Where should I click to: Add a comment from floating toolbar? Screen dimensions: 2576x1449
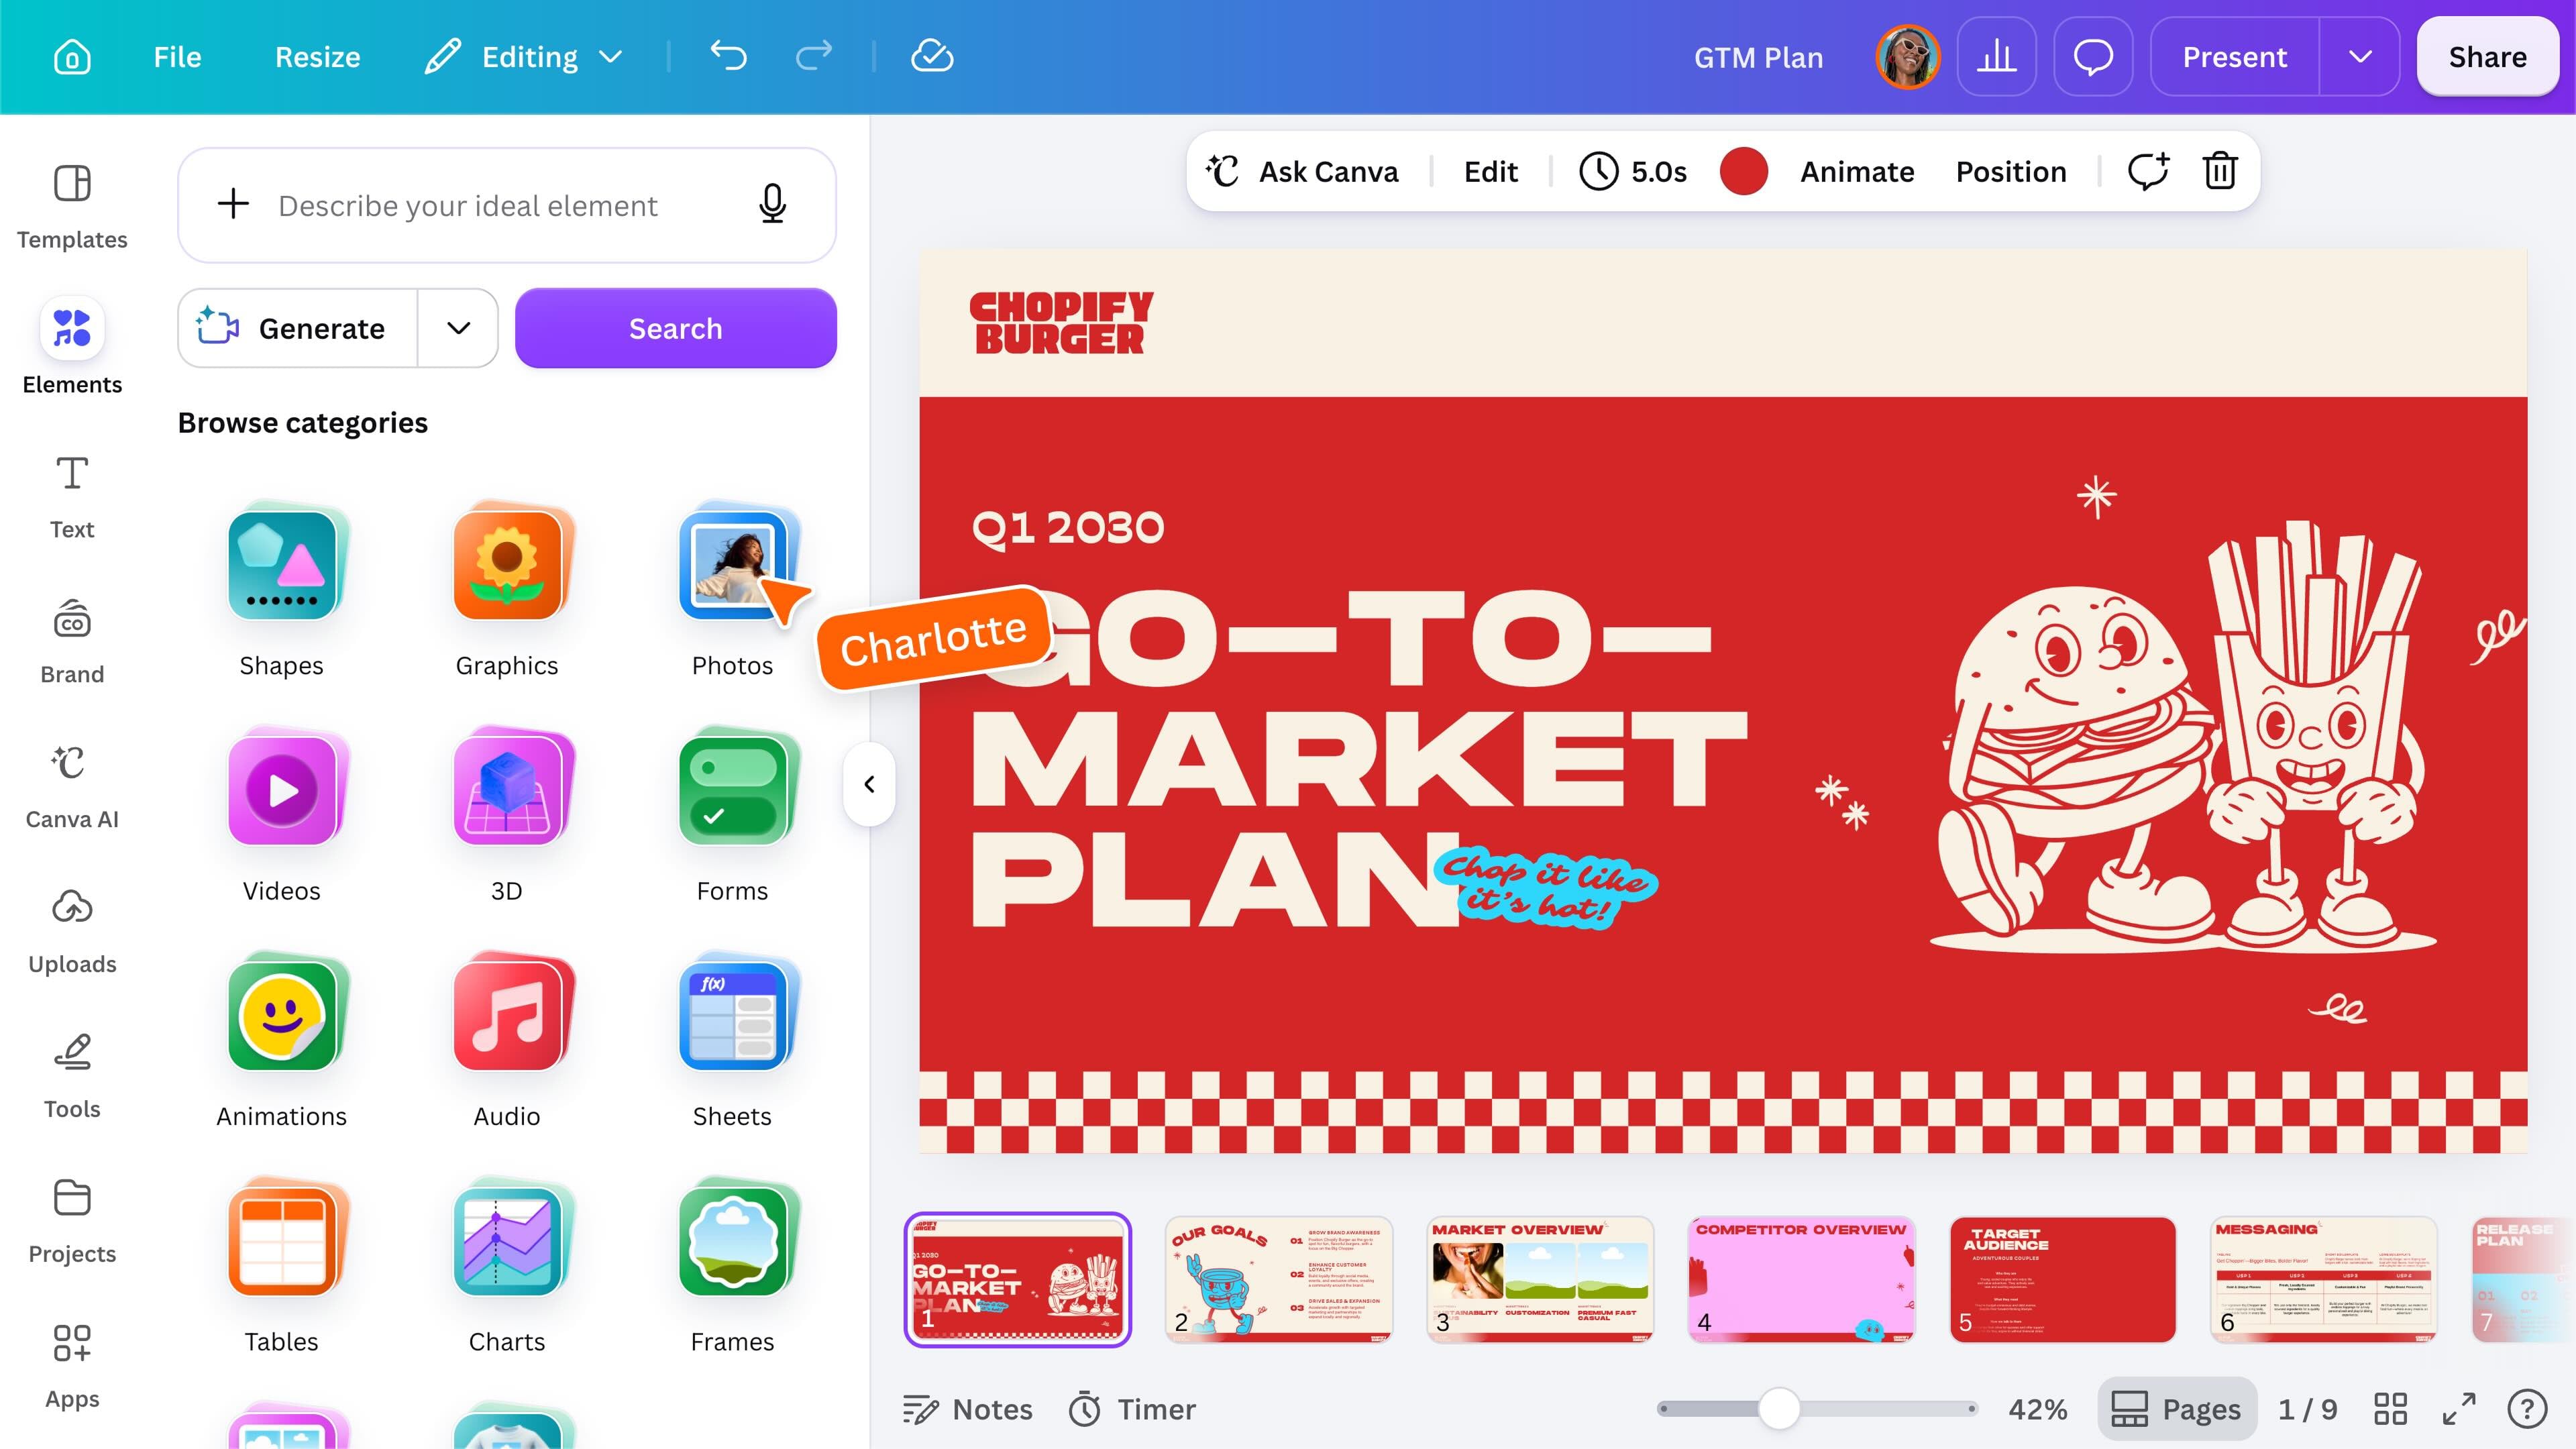[x=2148, y=171]
